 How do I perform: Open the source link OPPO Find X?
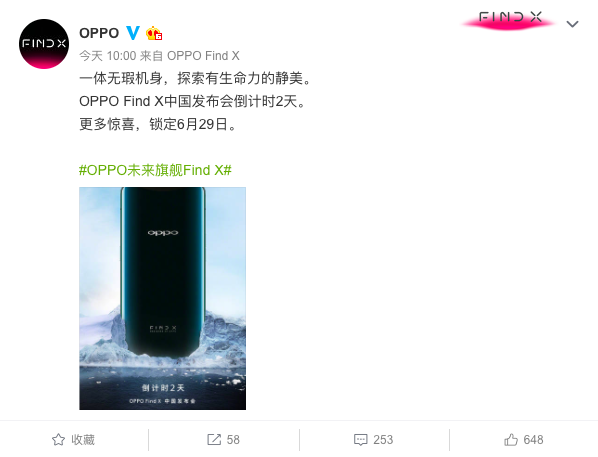(203, 56)
